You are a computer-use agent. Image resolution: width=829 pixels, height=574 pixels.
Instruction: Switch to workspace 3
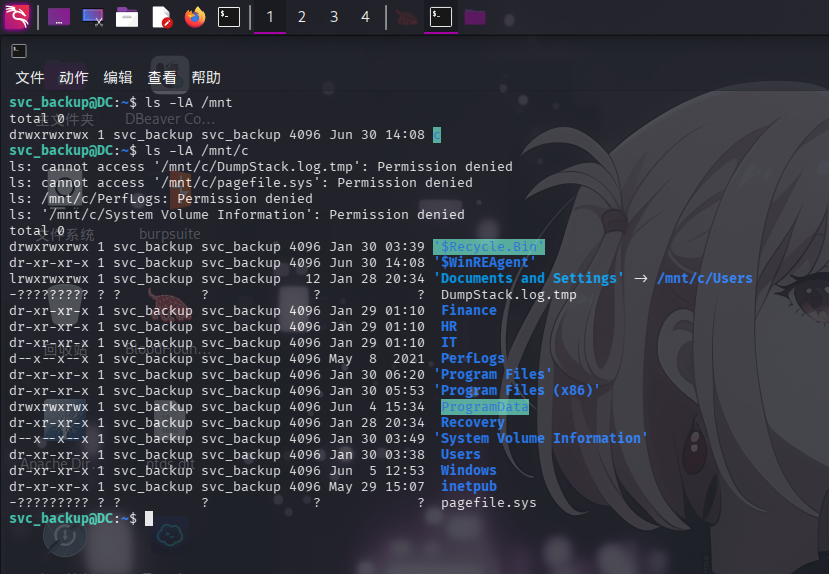pyautogui.click(x=334, y=17)
